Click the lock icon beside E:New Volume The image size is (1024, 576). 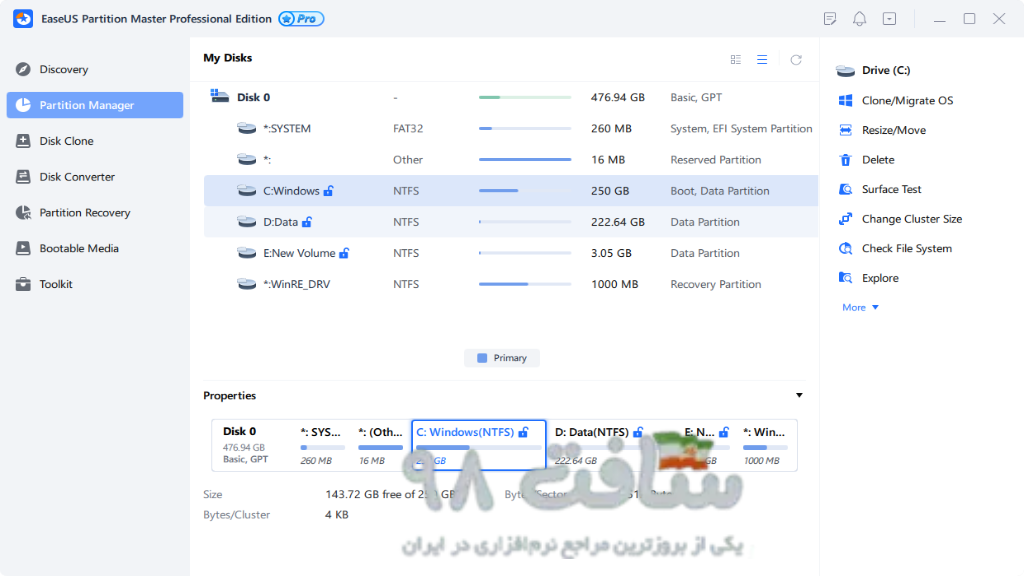tap(344, 253)
